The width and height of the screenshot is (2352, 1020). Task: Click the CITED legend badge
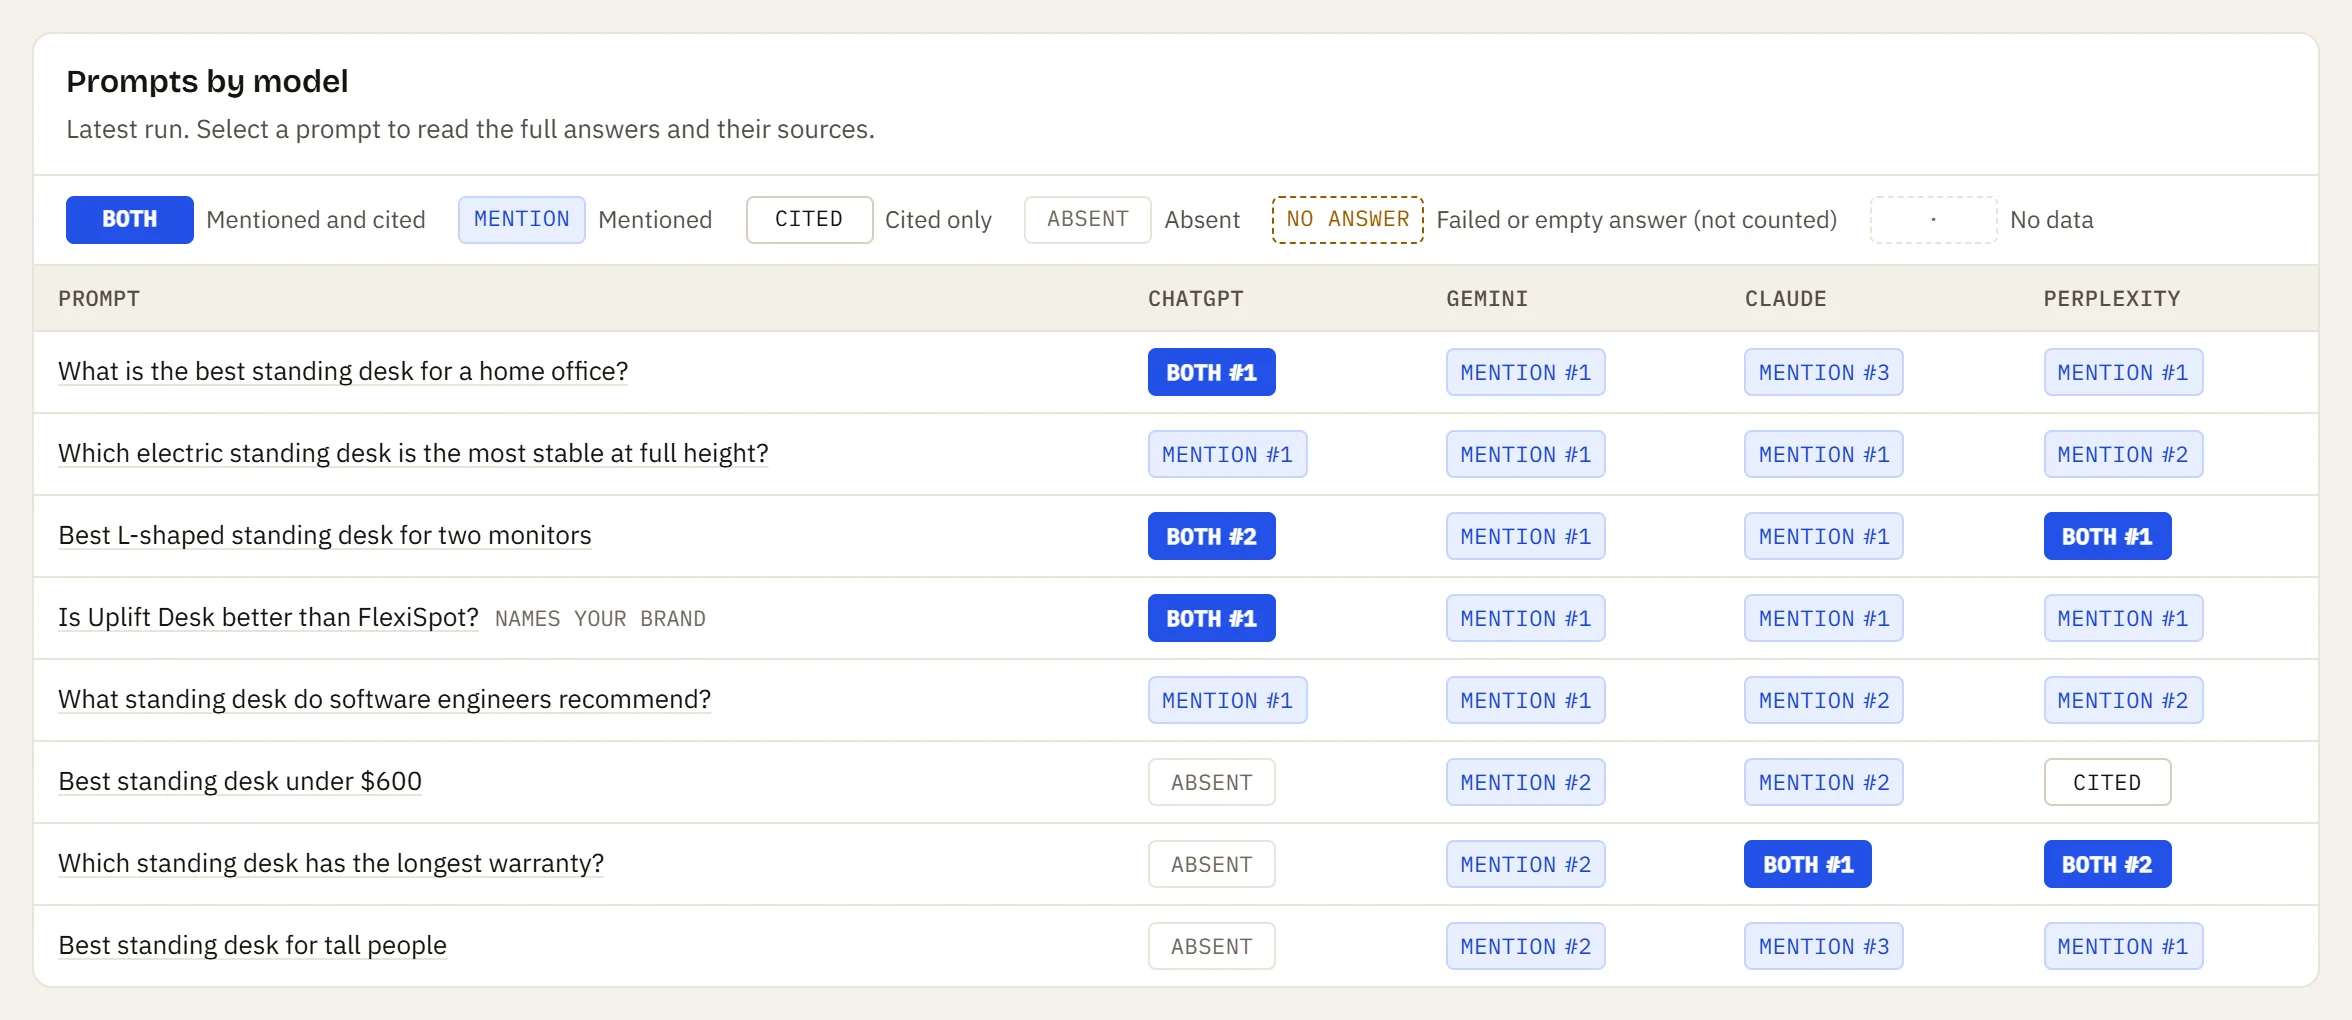point(809,219)
